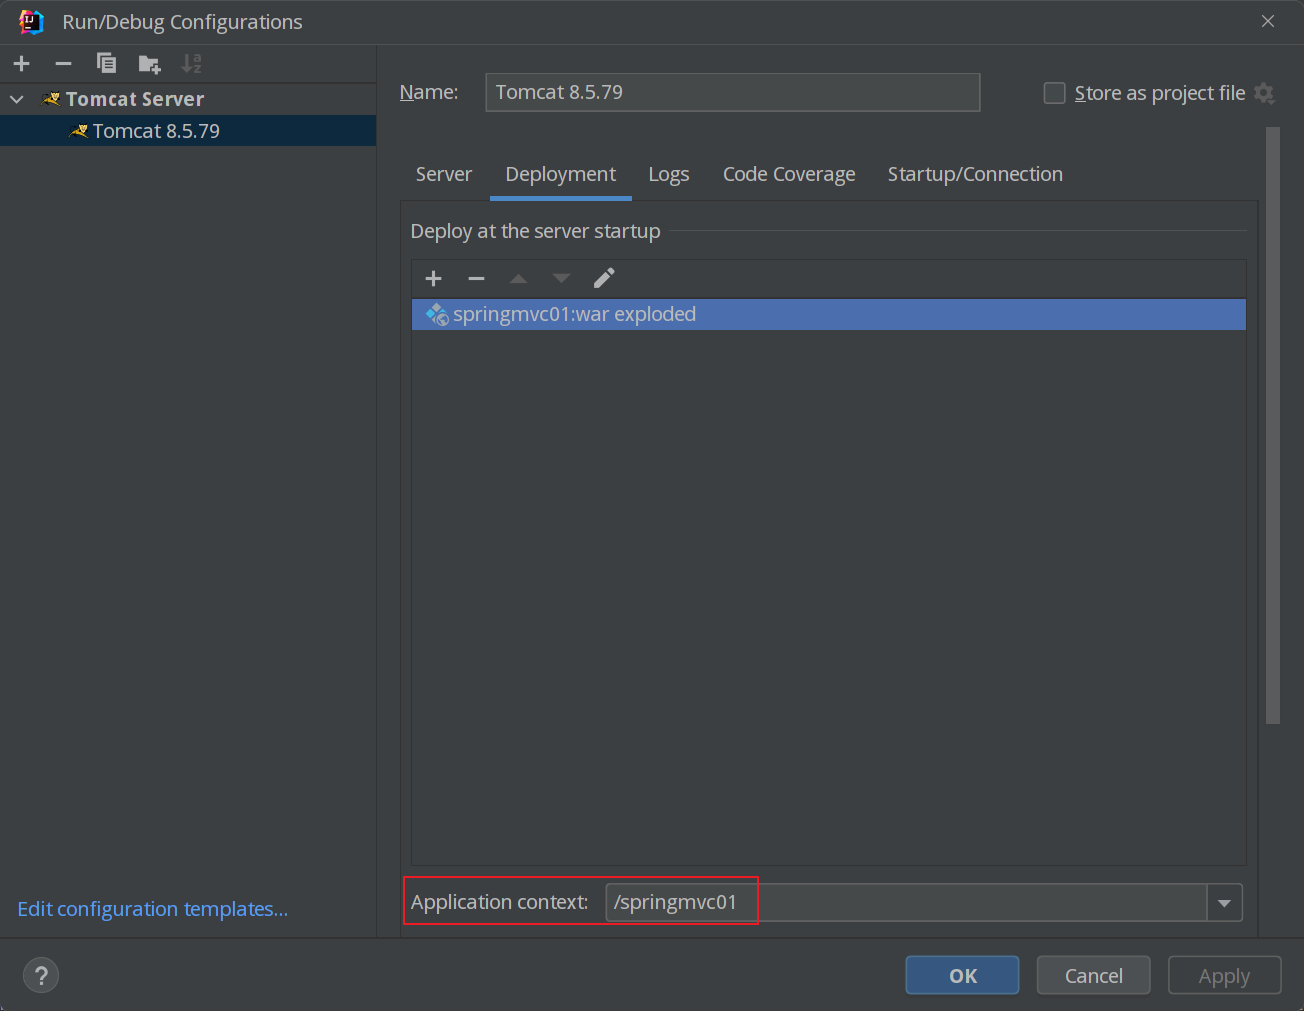Viewport: 1304px width, 1011px height.
Task: Focus the Name input field
Action: point(733,92)
